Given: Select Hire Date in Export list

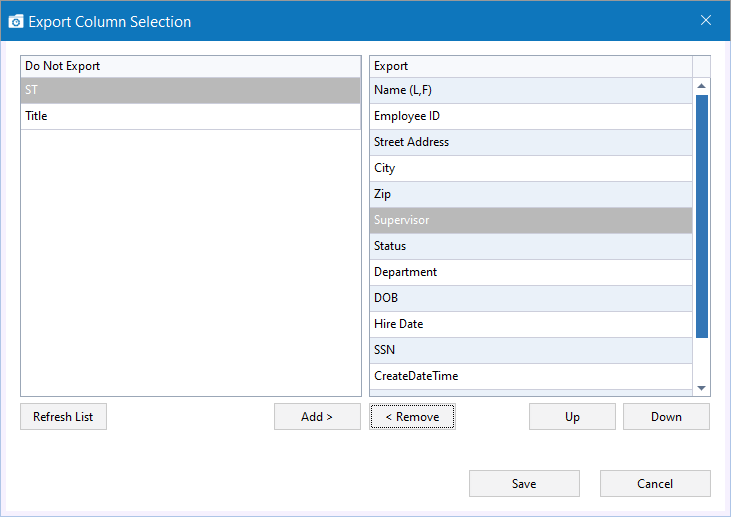Looking at the screenshot, I should (531, 324).
